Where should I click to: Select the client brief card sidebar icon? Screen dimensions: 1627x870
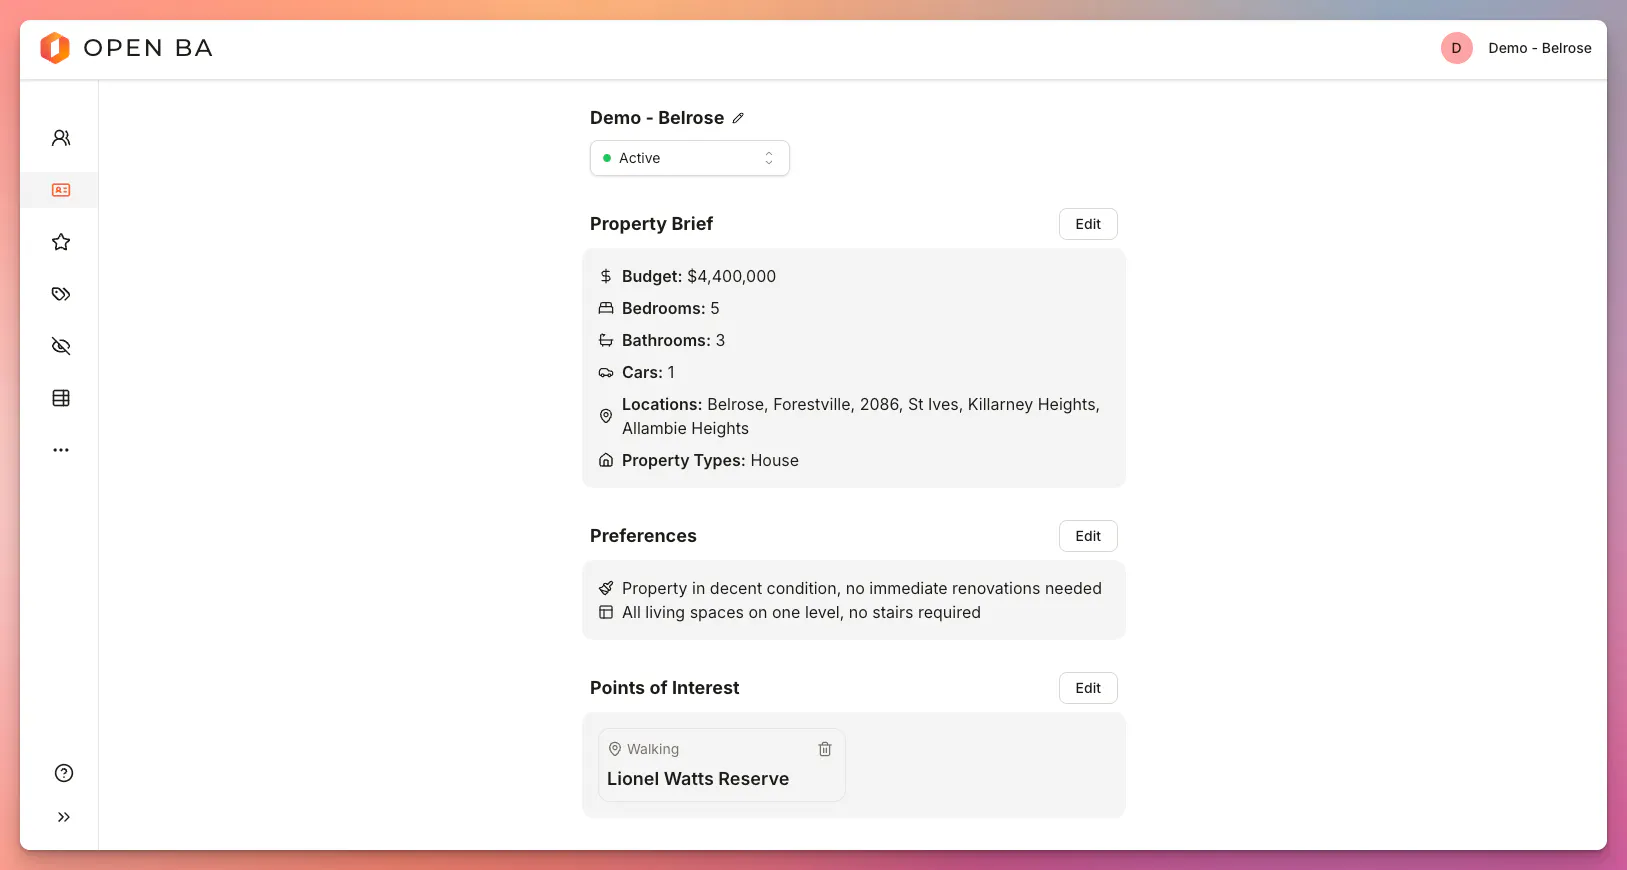click(x=61, y=190)
